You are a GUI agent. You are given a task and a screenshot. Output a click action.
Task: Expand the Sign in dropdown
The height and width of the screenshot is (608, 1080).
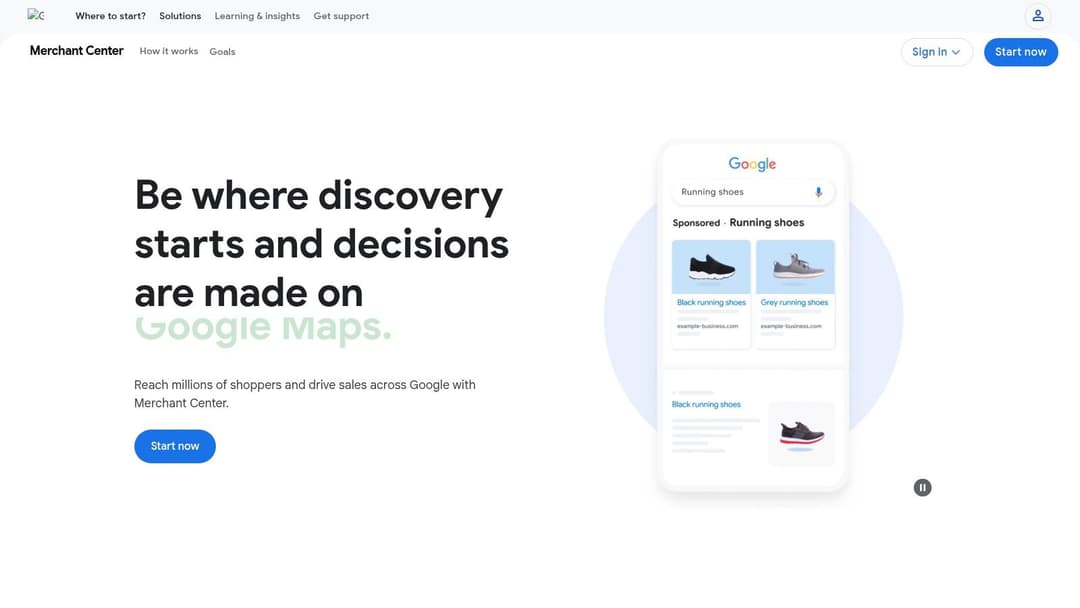pos(936,52)
